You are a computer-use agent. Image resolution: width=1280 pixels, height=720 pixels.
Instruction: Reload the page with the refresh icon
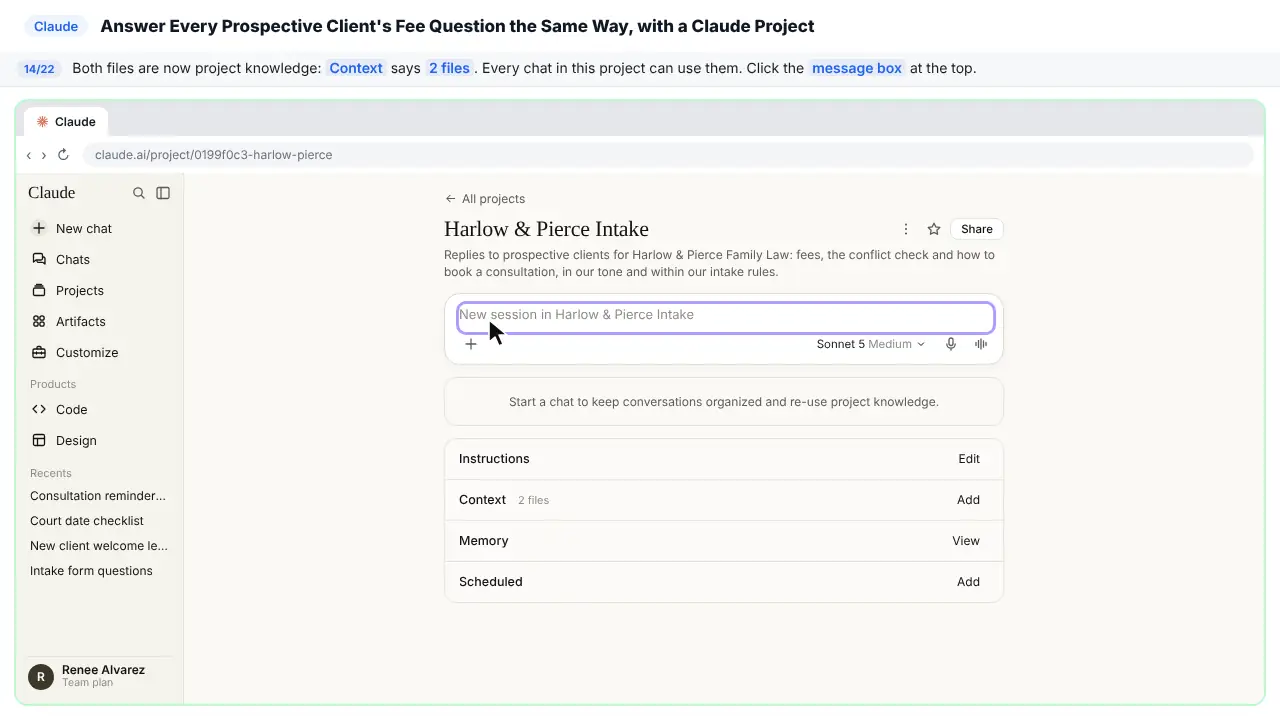tap(63, 155)
